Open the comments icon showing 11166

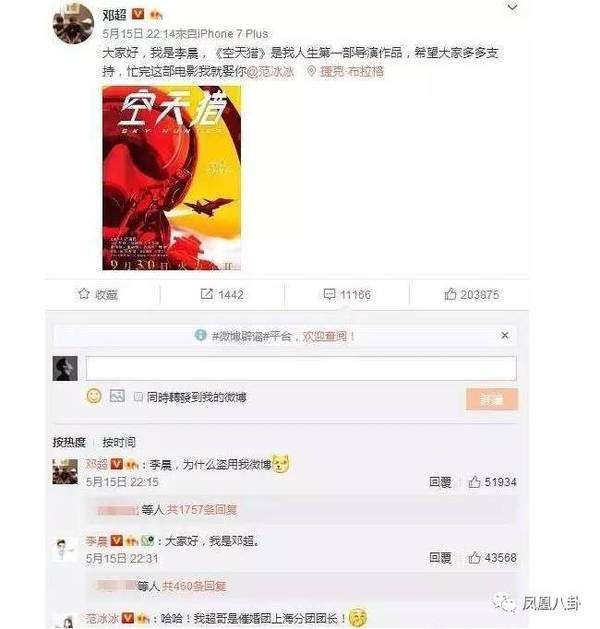point(329,294)
